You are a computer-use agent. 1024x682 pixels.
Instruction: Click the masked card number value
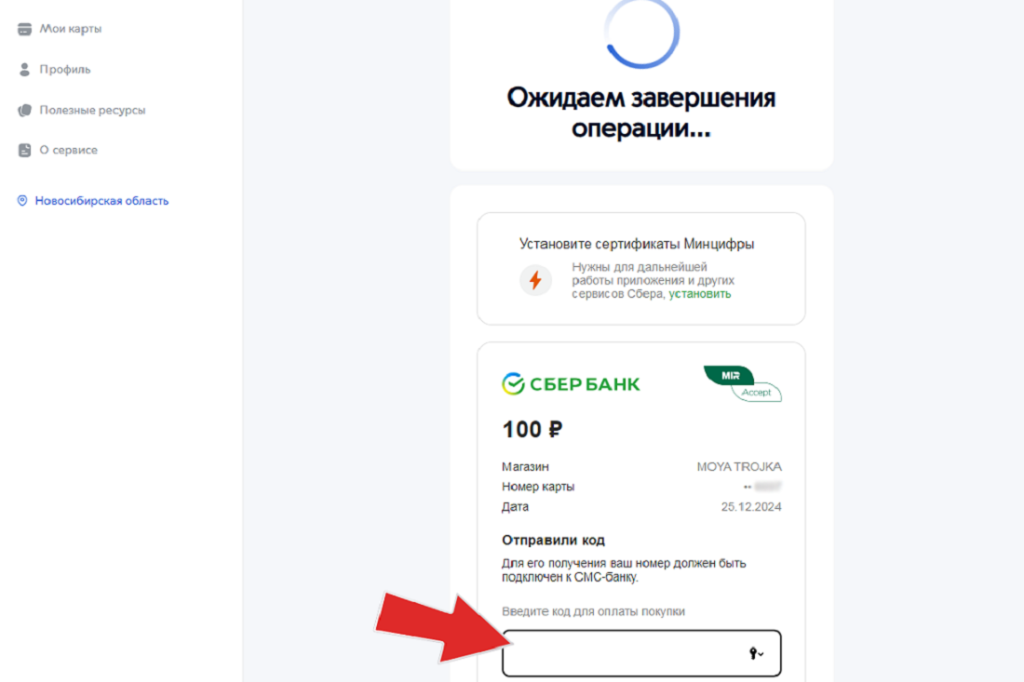tap(762, 487)
